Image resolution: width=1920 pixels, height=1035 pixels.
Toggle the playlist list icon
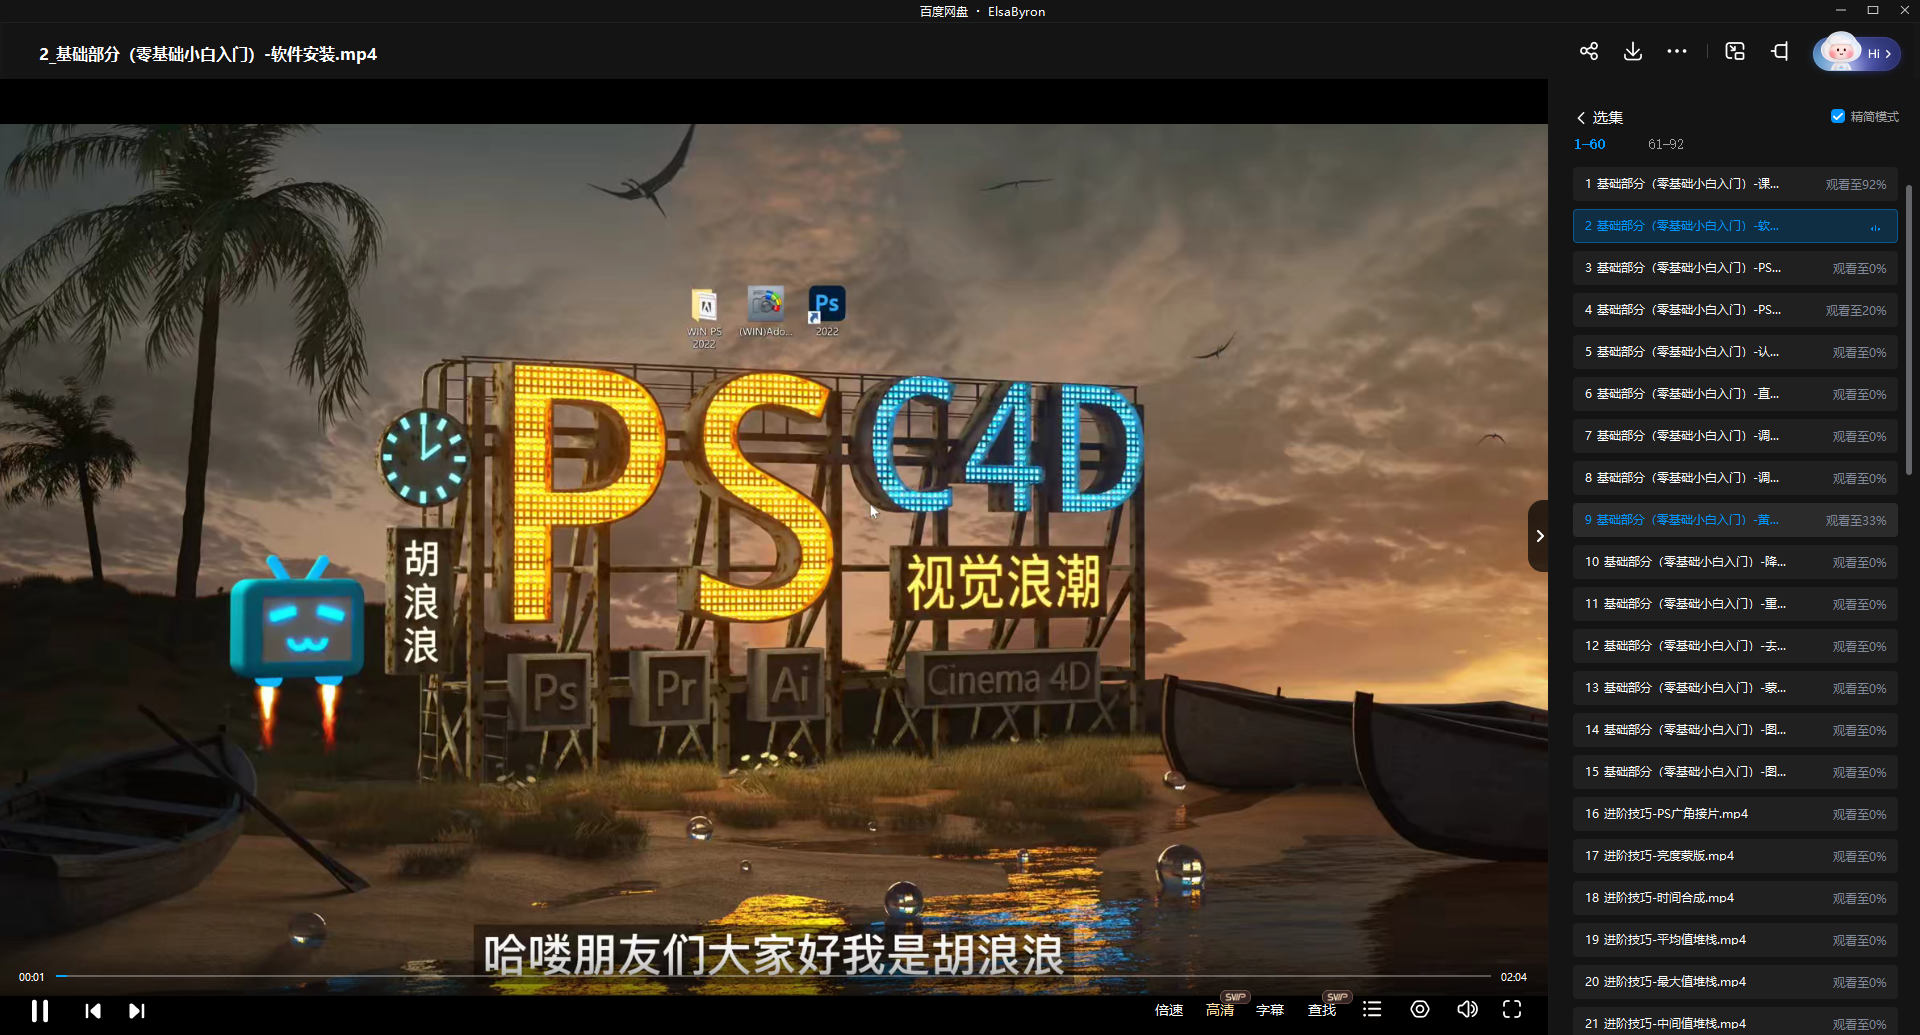tap(1372, 1009)
